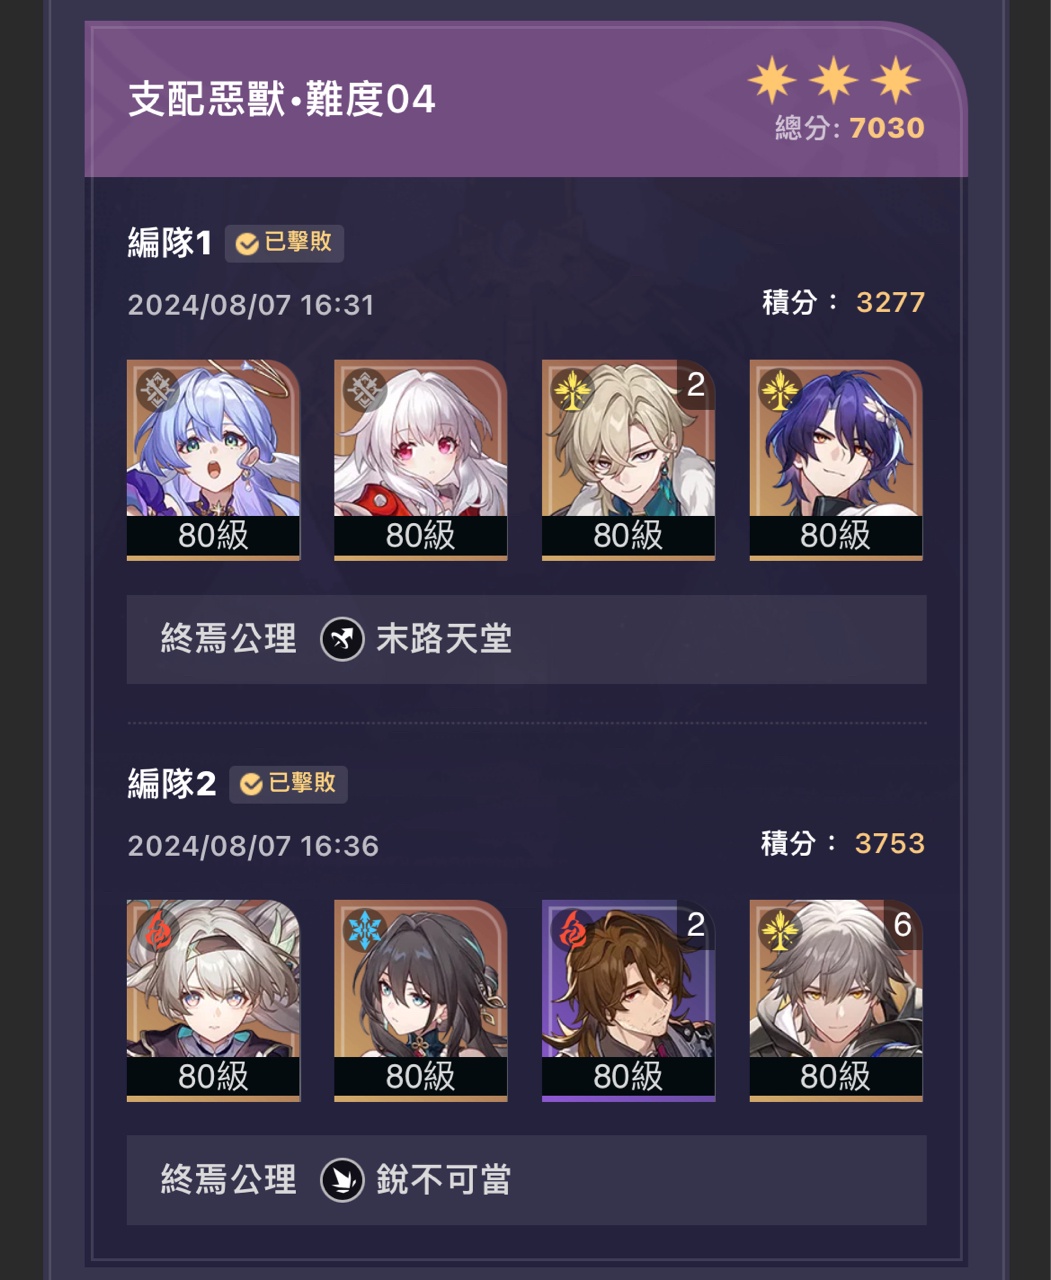Open the 終焉公理 末路天堂 bar

(526, 640)
